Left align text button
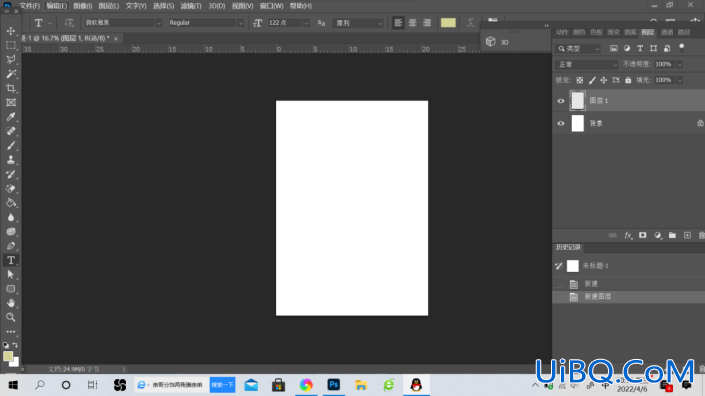Viewport: 705px width, 396px height. 398,22
